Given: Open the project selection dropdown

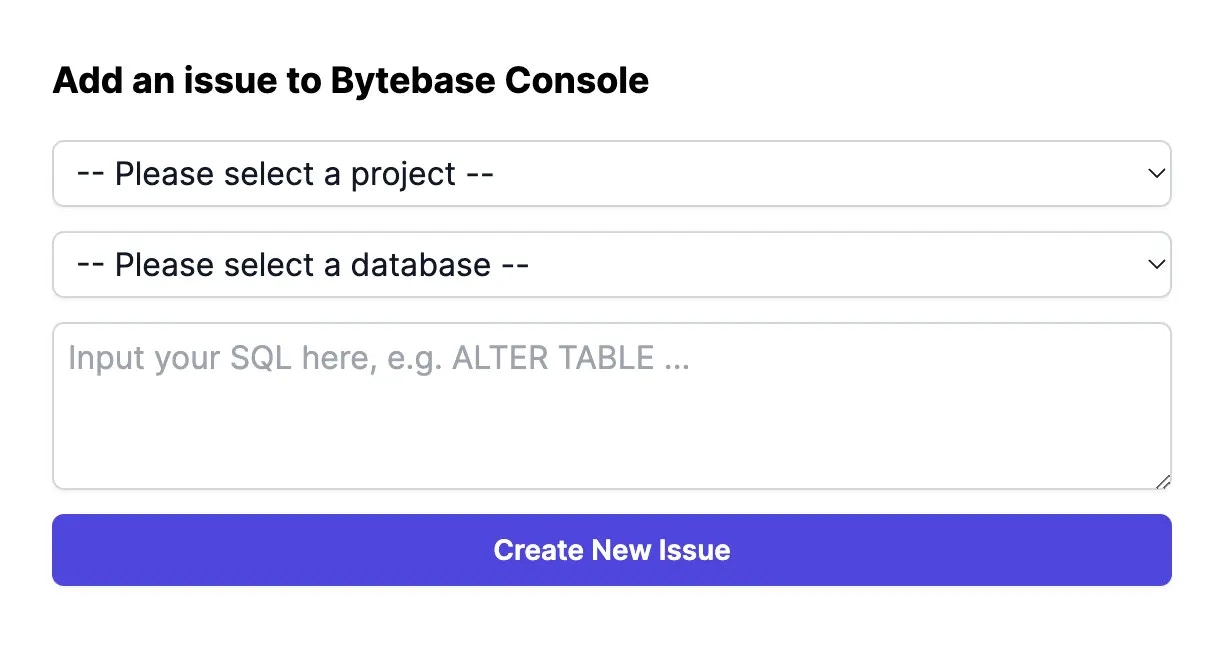Looking at the screenshot, I should pos(610,174).
